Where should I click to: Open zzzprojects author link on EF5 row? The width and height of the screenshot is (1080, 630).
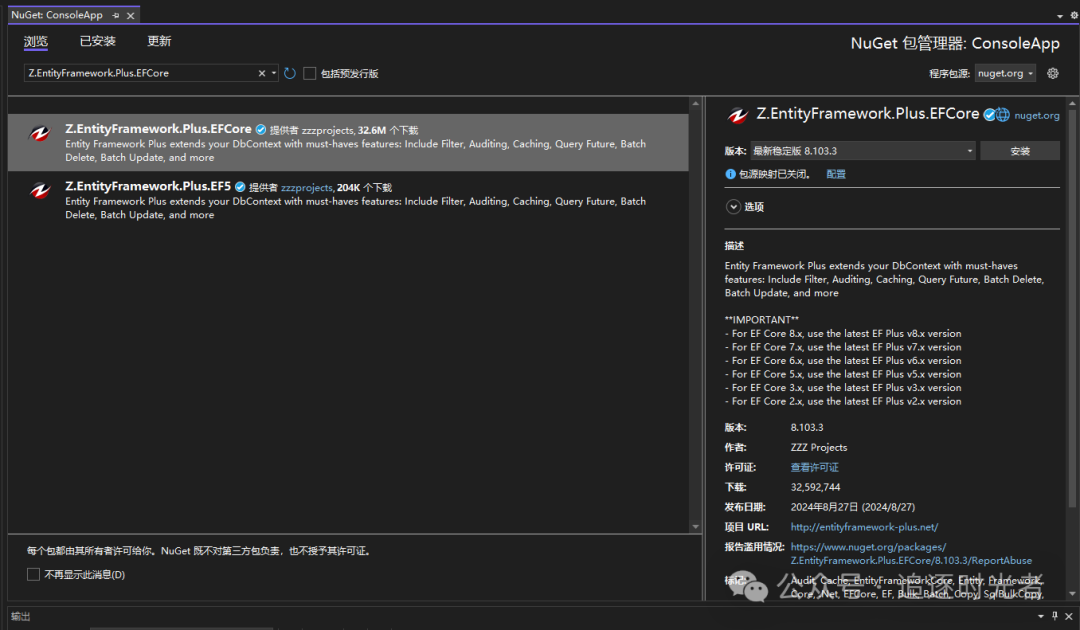(x=307, y=187)
